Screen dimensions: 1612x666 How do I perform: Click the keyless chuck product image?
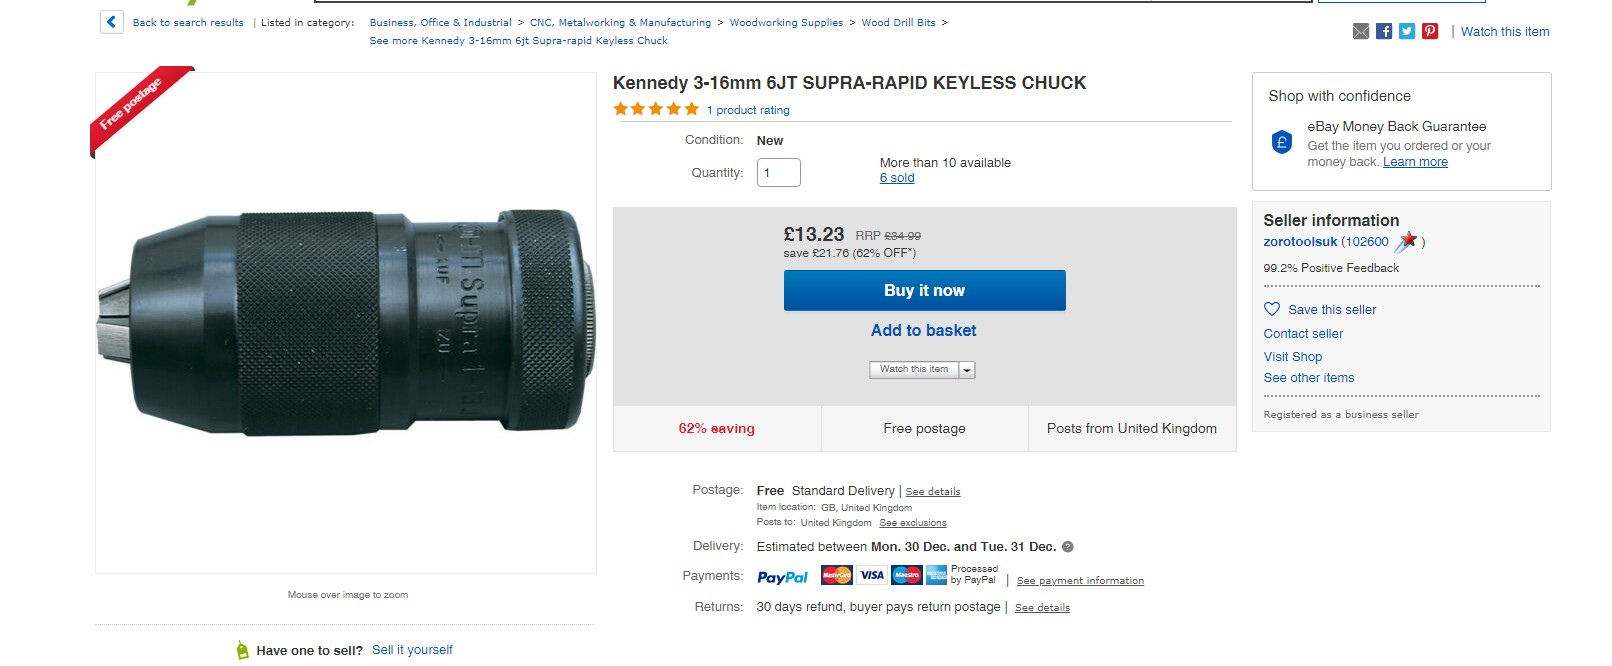point(346,322)
